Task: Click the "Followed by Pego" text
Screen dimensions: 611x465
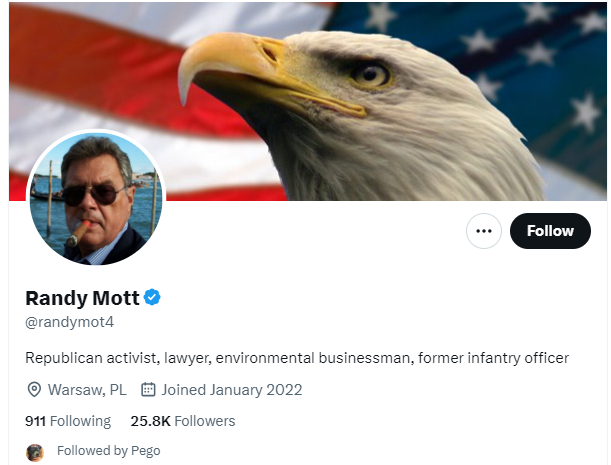Action: click(x=108, y=451)
